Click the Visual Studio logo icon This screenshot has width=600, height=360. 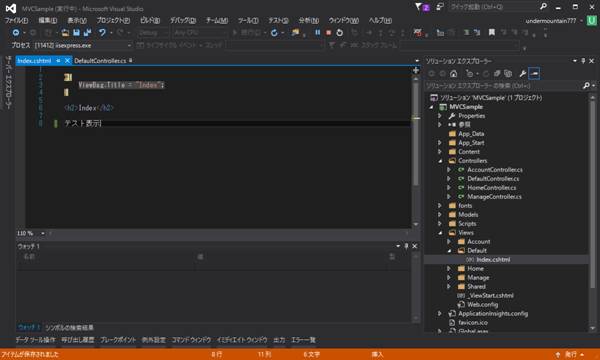(x=11, y=8)
